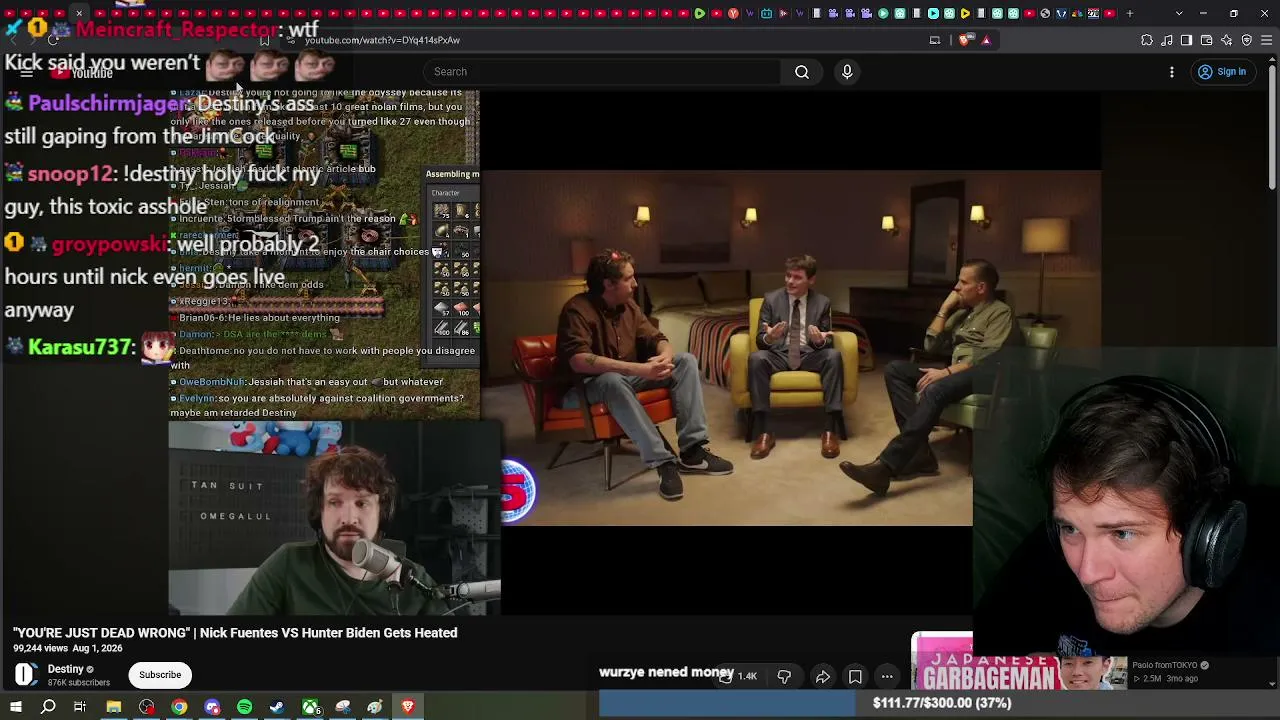The image size is (1280, 720).
Task: Open Windows taskbar Search
Action: pos(48,707)
